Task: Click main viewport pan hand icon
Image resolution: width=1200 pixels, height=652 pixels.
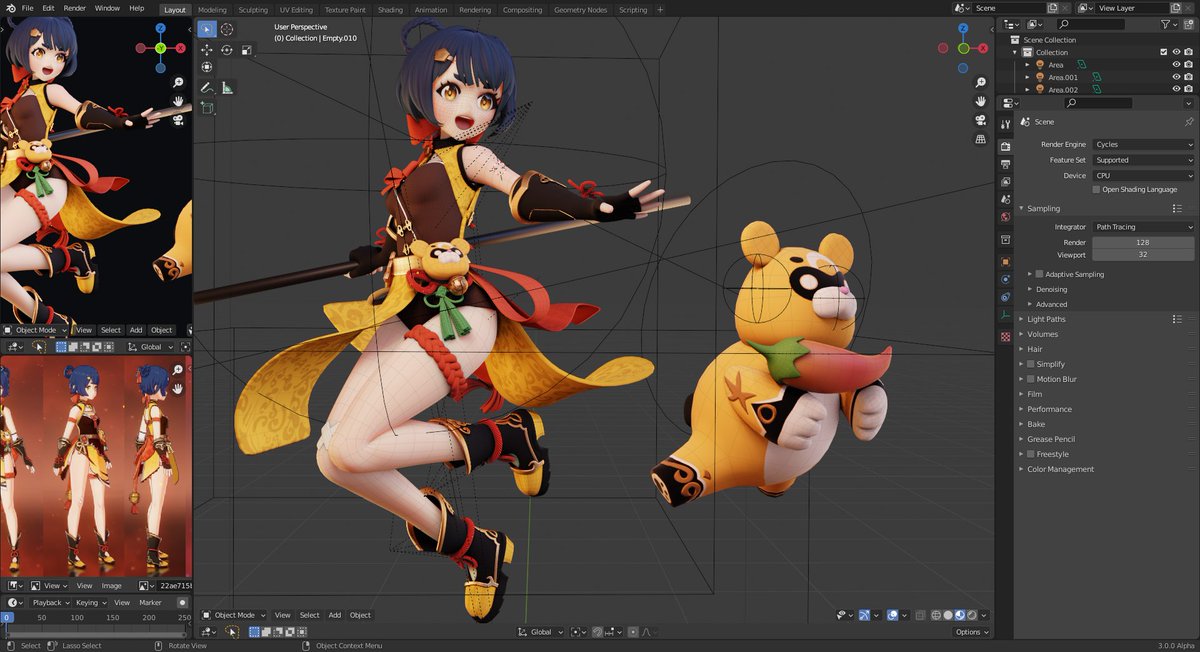Action: tap(980, 101)
